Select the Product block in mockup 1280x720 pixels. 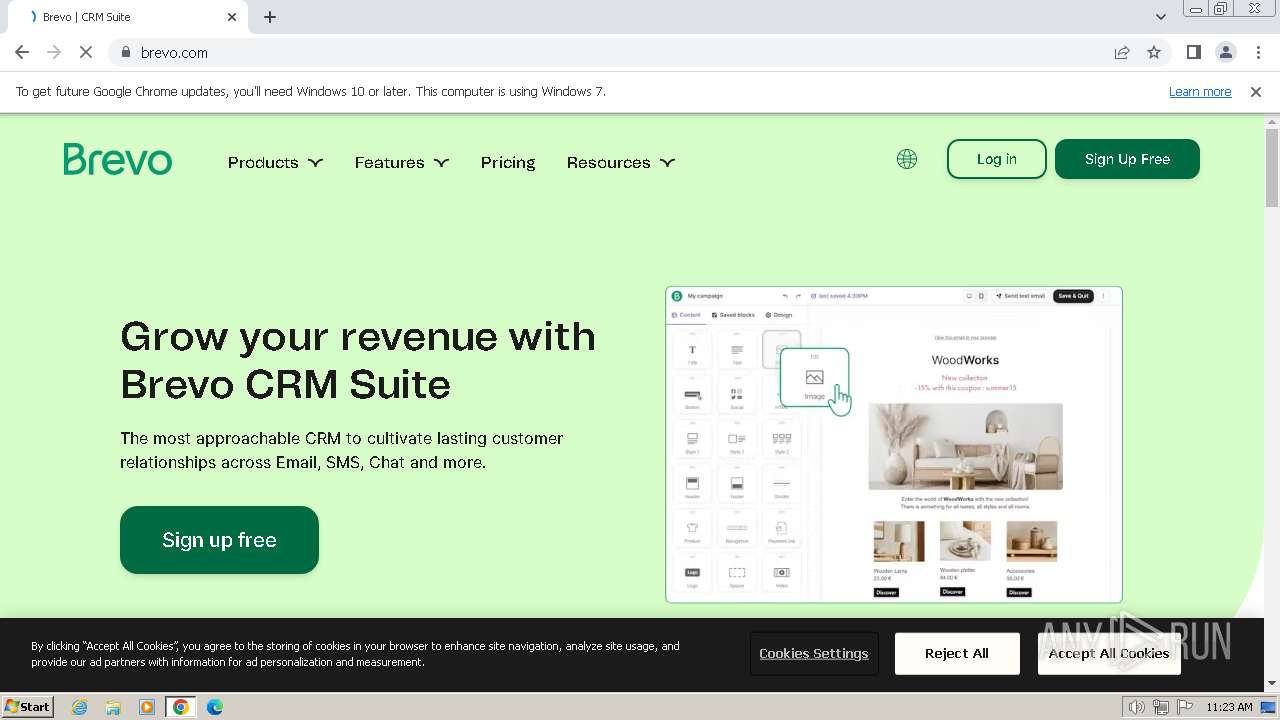[692, 530]
